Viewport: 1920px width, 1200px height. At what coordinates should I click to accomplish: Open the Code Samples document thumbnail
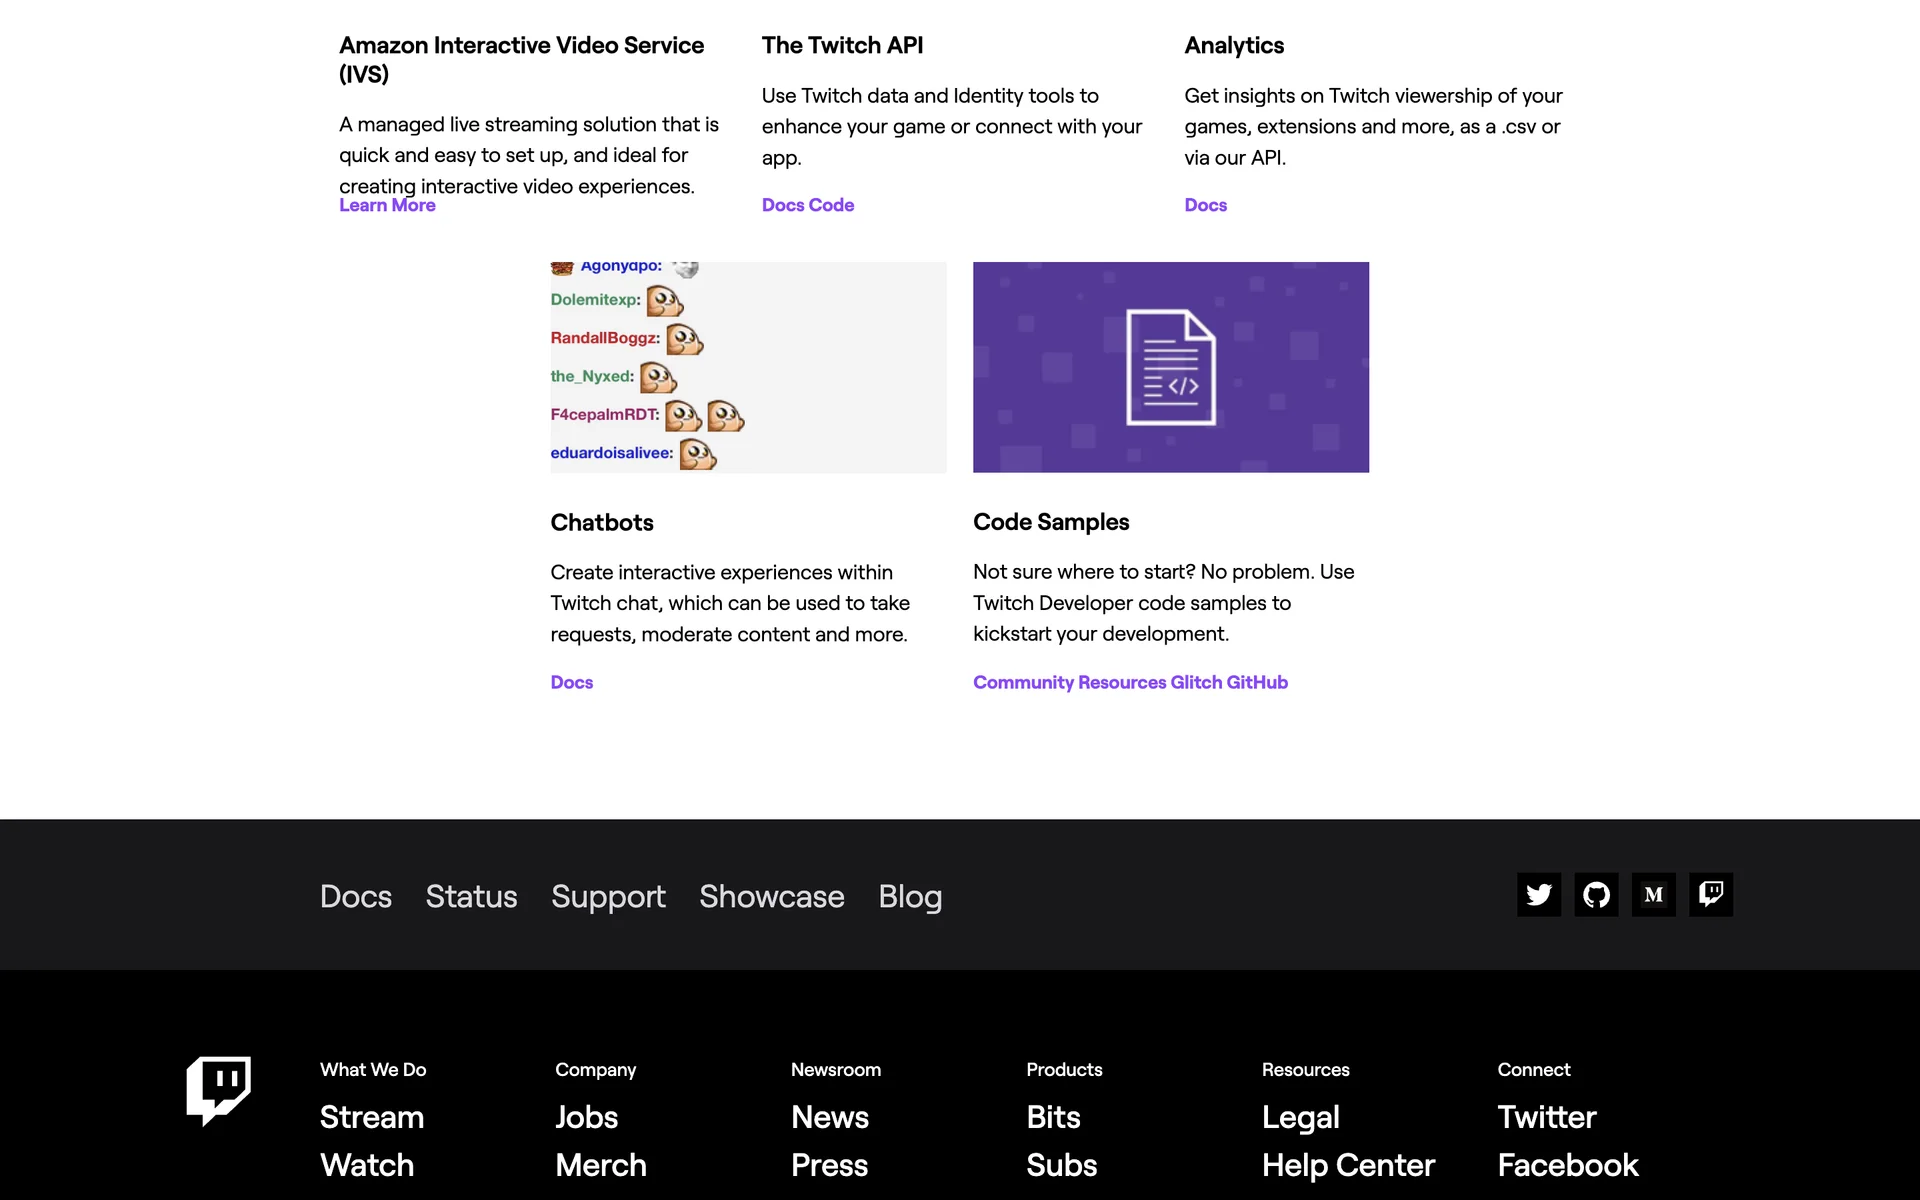(x=1170, y=367)
